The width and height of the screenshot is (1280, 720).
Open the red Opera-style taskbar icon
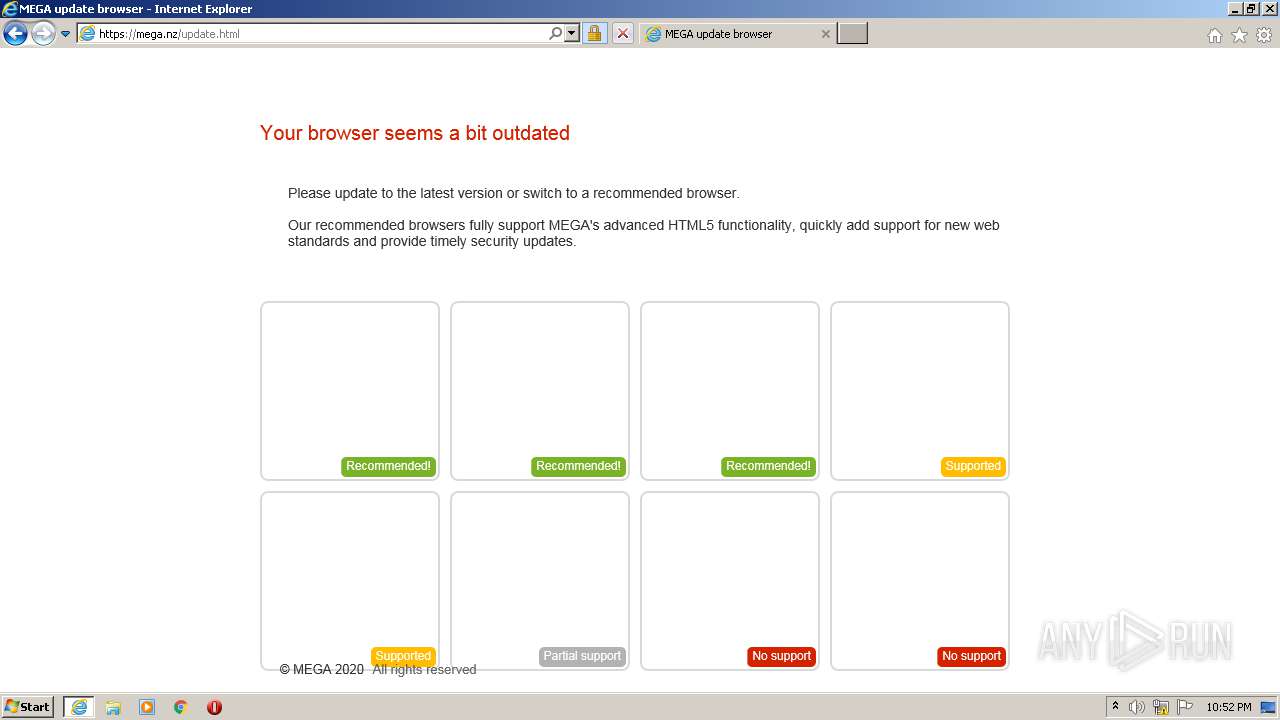tap(214, 707)
